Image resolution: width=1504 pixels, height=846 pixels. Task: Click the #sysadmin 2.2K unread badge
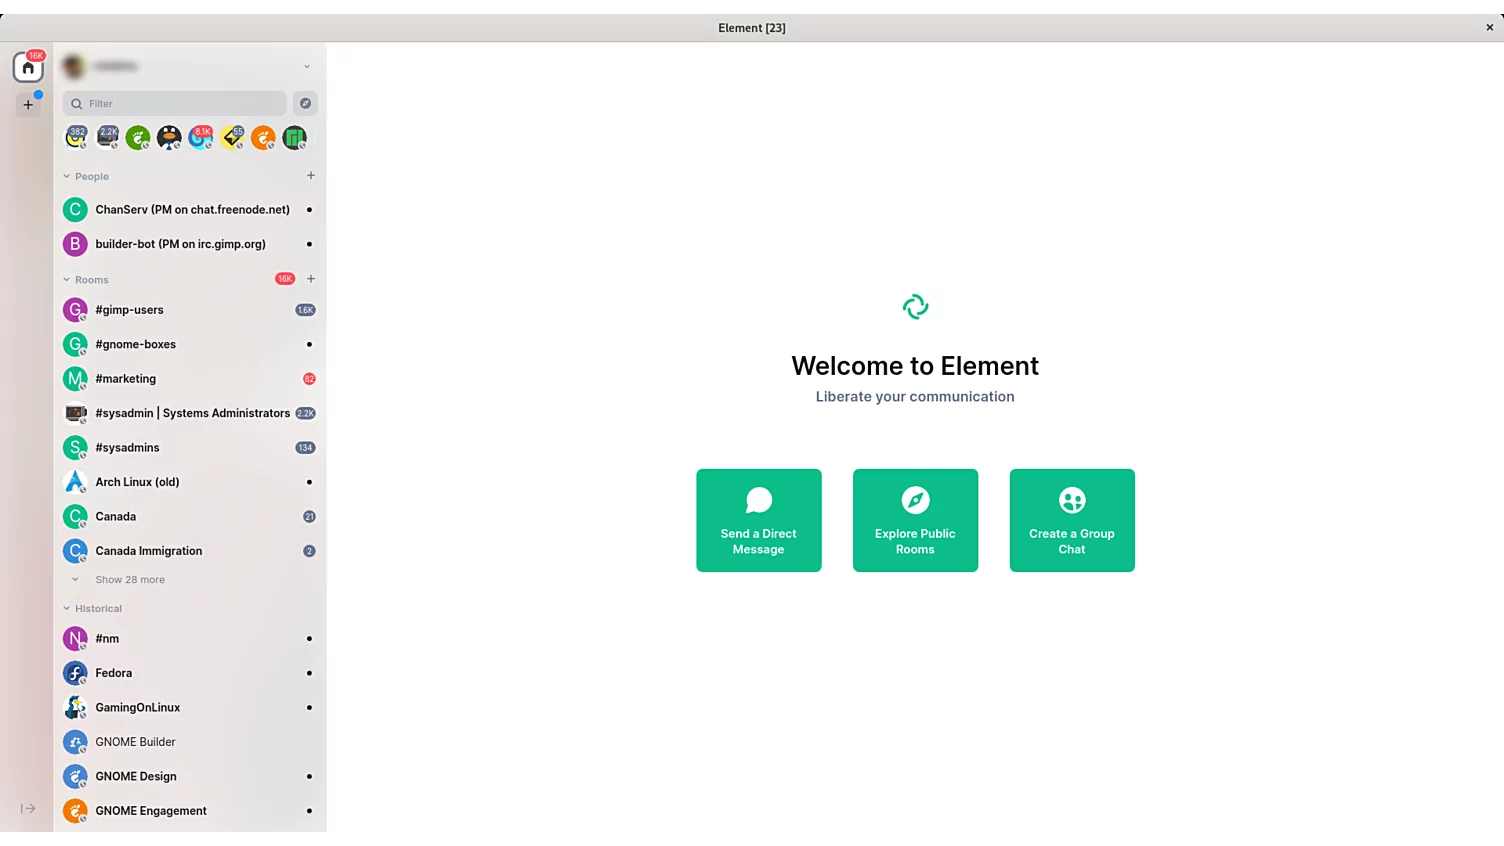click(x=305, y=413)
